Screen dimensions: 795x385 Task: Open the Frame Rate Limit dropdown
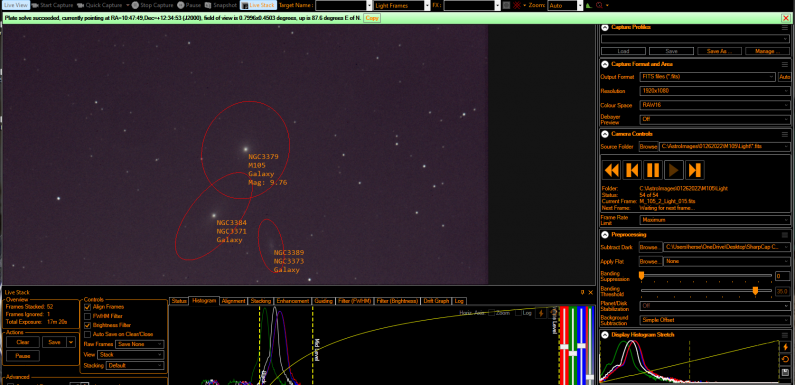click(x=715, y=220)
